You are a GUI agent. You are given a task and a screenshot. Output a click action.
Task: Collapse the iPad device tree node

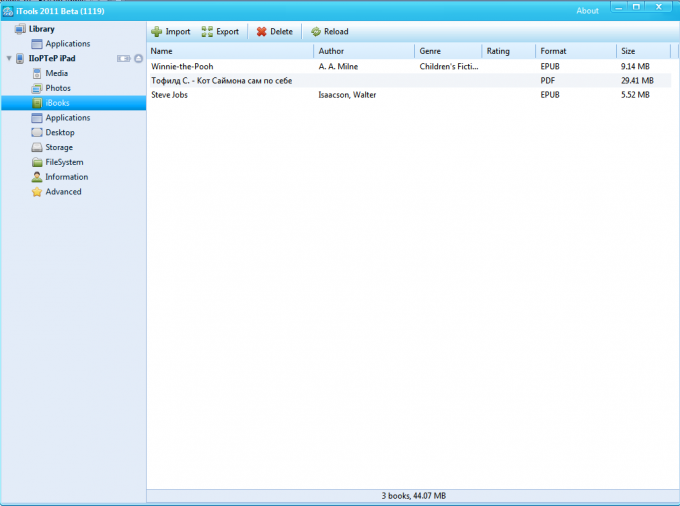coord(9,59)
